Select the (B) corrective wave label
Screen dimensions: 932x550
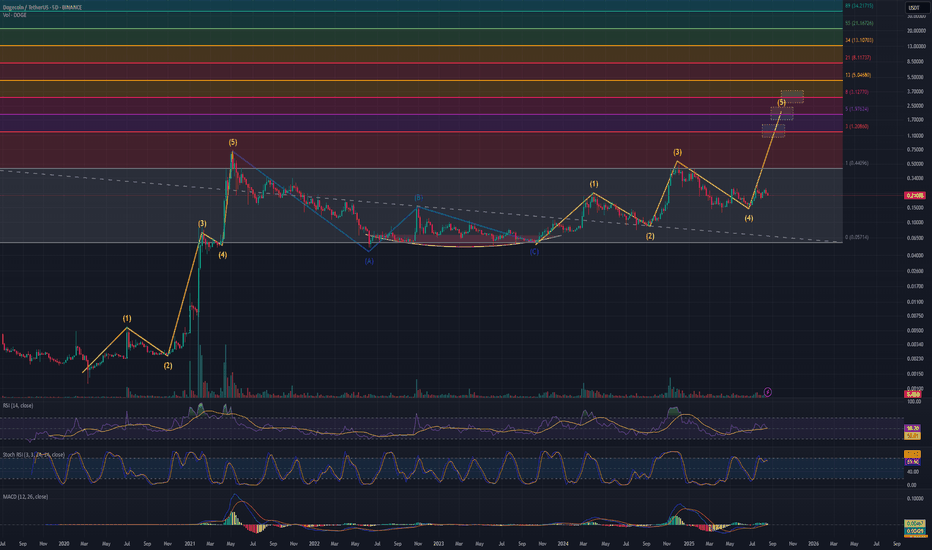[418, 197]
